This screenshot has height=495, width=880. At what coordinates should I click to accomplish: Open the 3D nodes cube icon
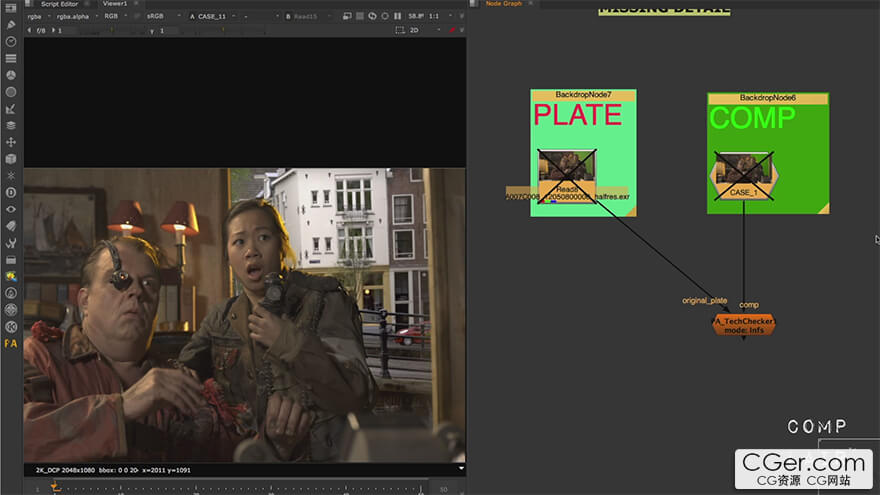[11, 159]
